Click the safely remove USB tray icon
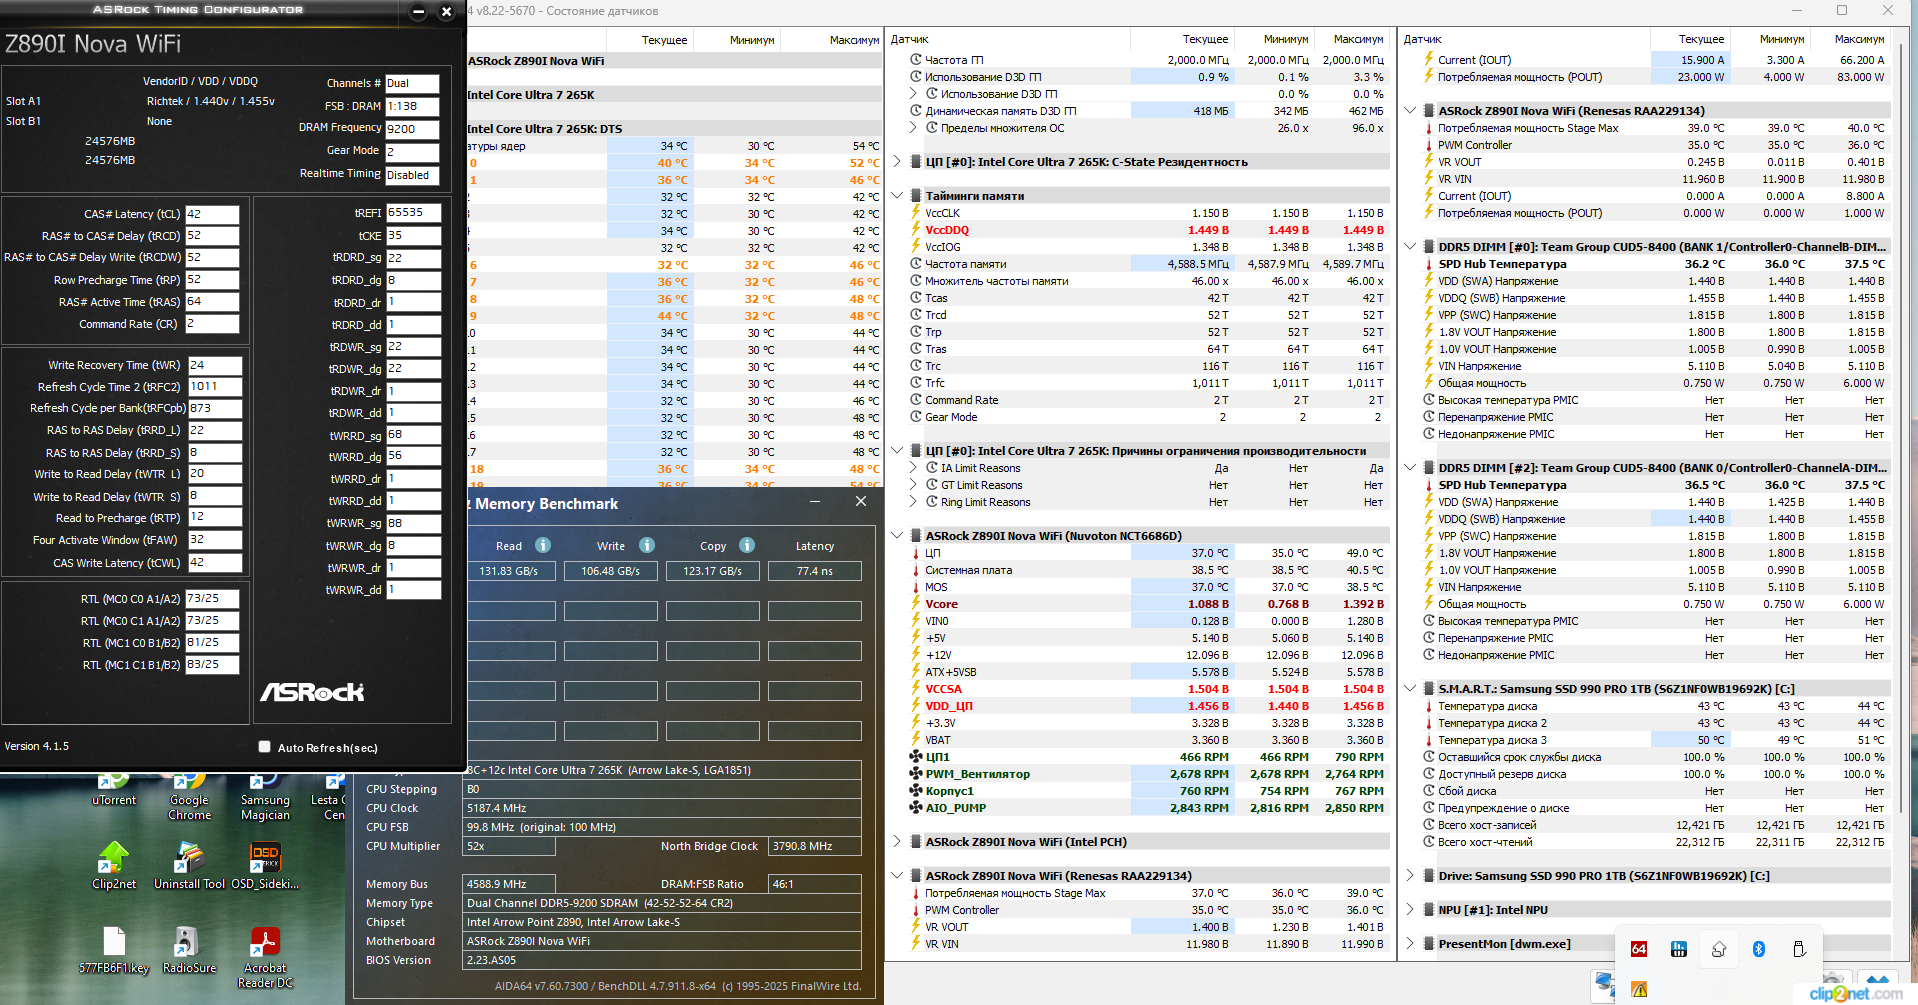 1799,949
